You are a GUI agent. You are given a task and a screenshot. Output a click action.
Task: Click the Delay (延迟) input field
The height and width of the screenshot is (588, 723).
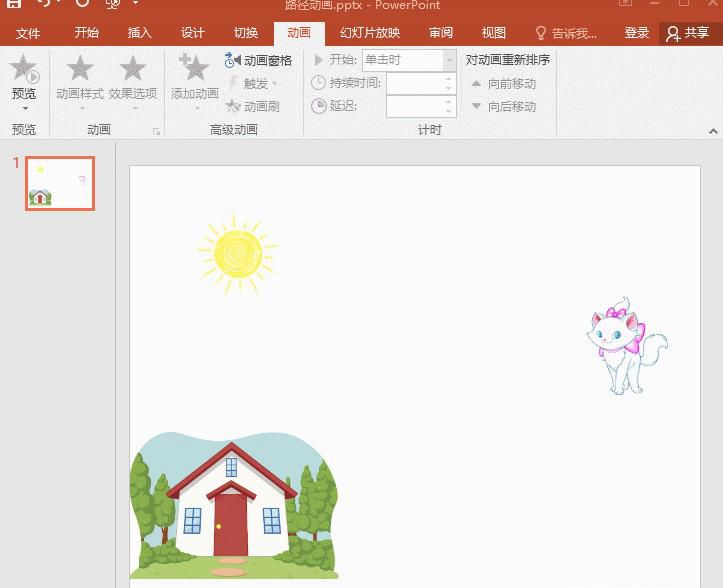point(415,107)
